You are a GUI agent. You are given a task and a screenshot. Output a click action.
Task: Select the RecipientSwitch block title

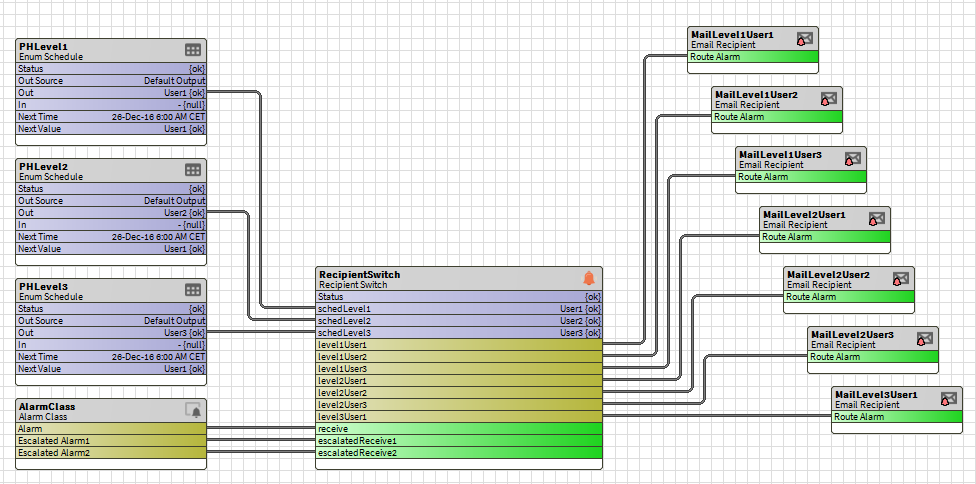point(359,274)
